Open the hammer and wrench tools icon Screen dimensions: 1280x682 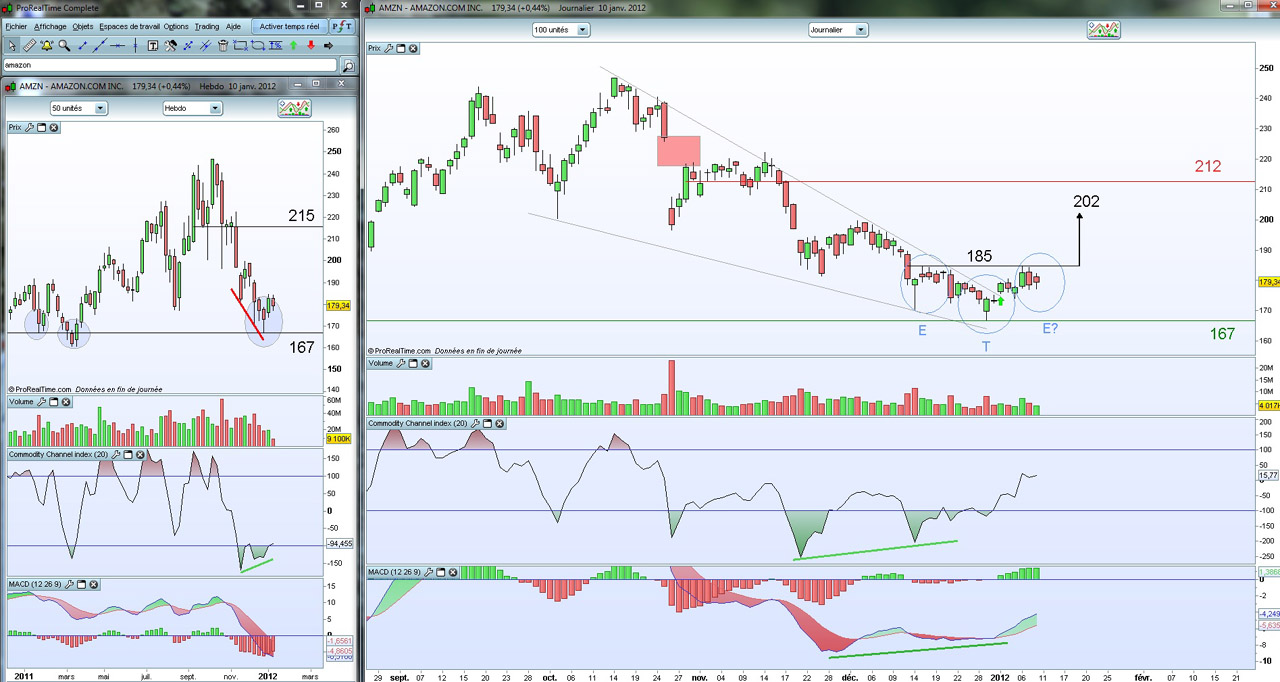tap(171, 45)
